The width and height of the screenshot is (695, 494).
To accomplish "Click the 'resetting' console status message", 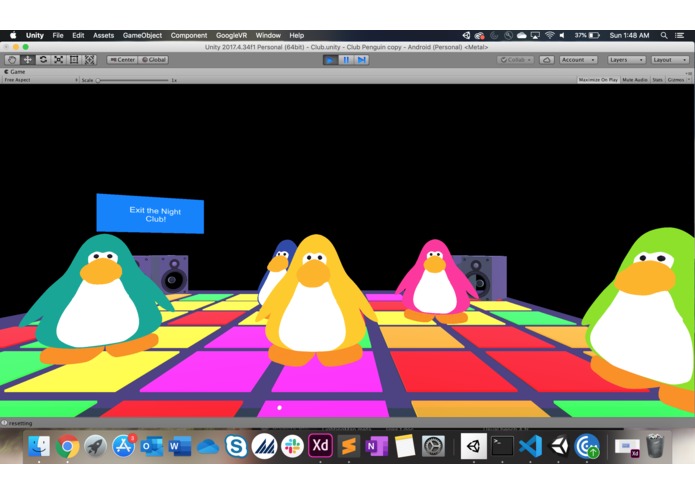I will click(x=20, y=423).
